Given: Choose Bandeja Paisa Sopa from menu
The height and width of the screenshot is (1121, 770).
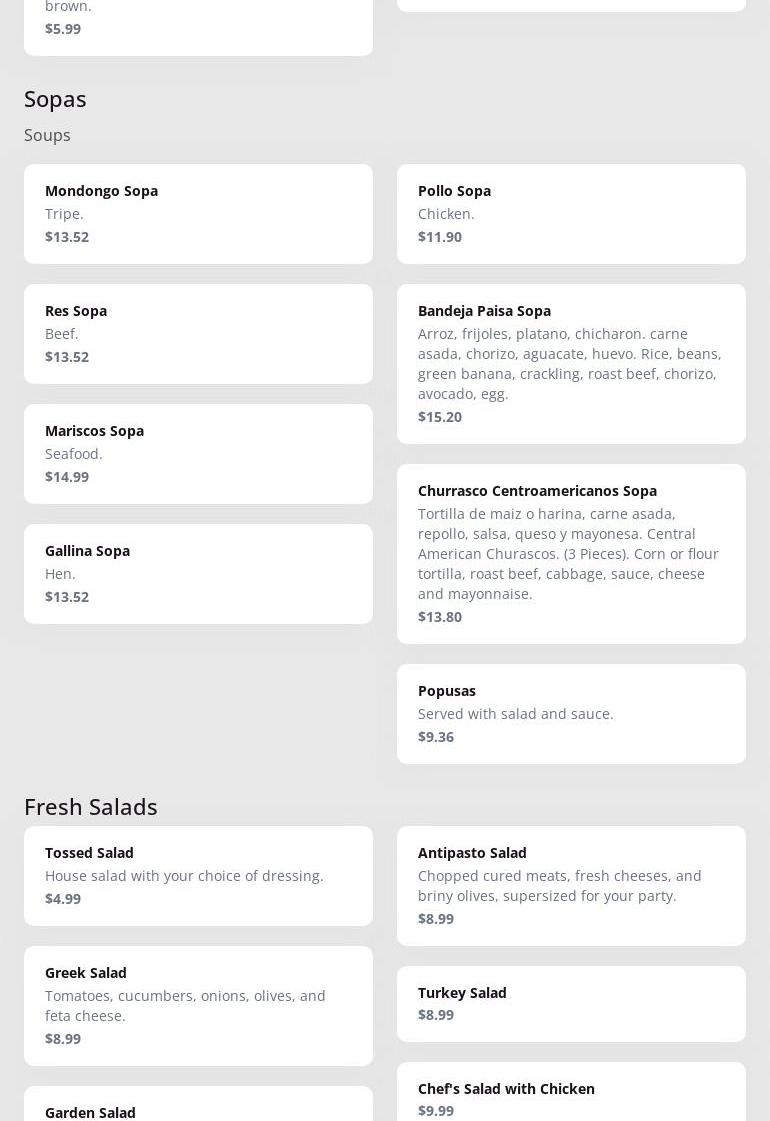Looking at the screenshot, I should coord(571,364).
